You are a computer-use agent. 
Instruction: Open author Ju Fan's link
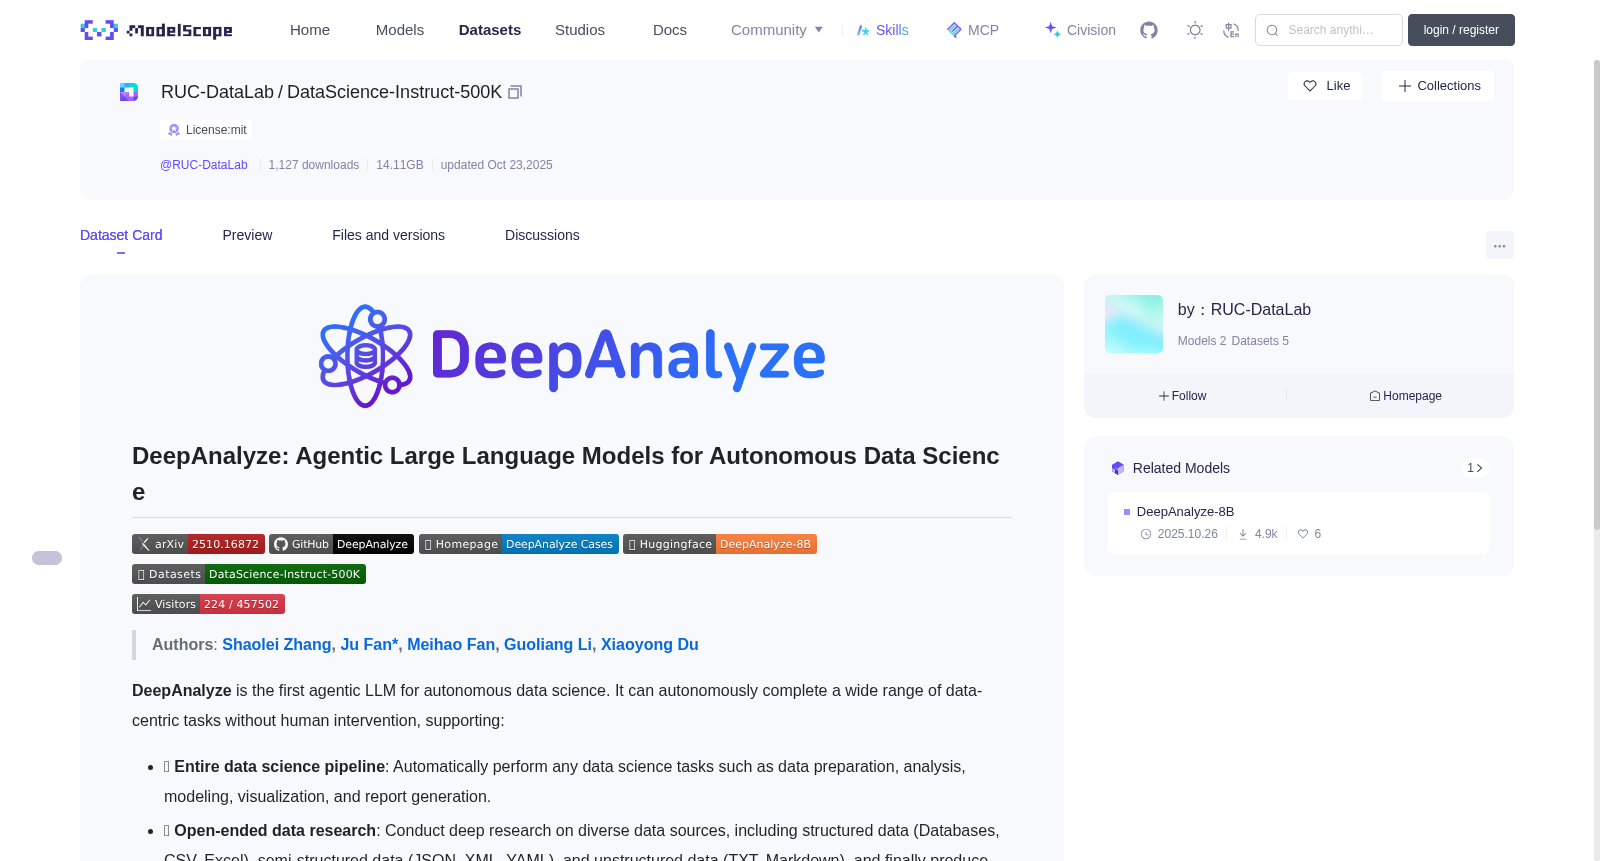tap(369, 645)
